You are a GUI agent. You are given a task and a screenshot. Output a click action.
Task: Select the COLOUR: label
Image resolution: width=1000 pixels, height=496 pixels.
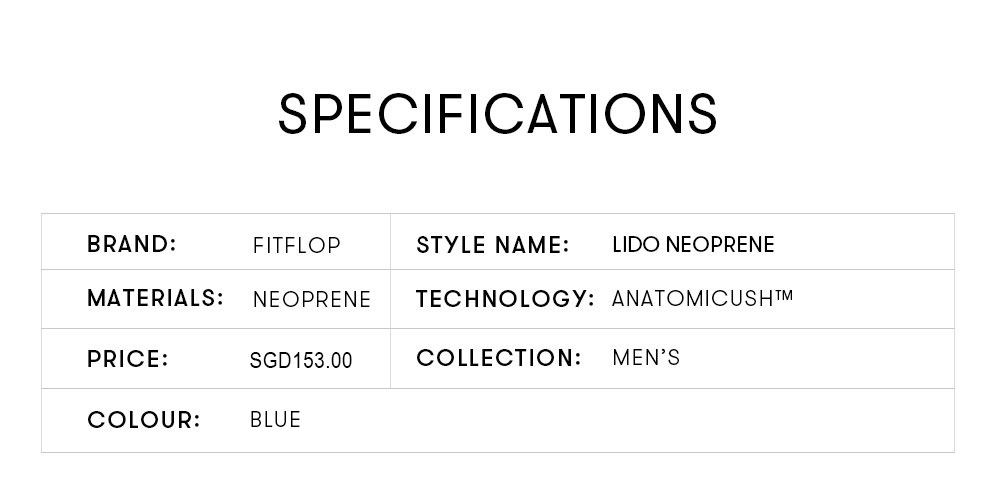[x=143, y=420]
